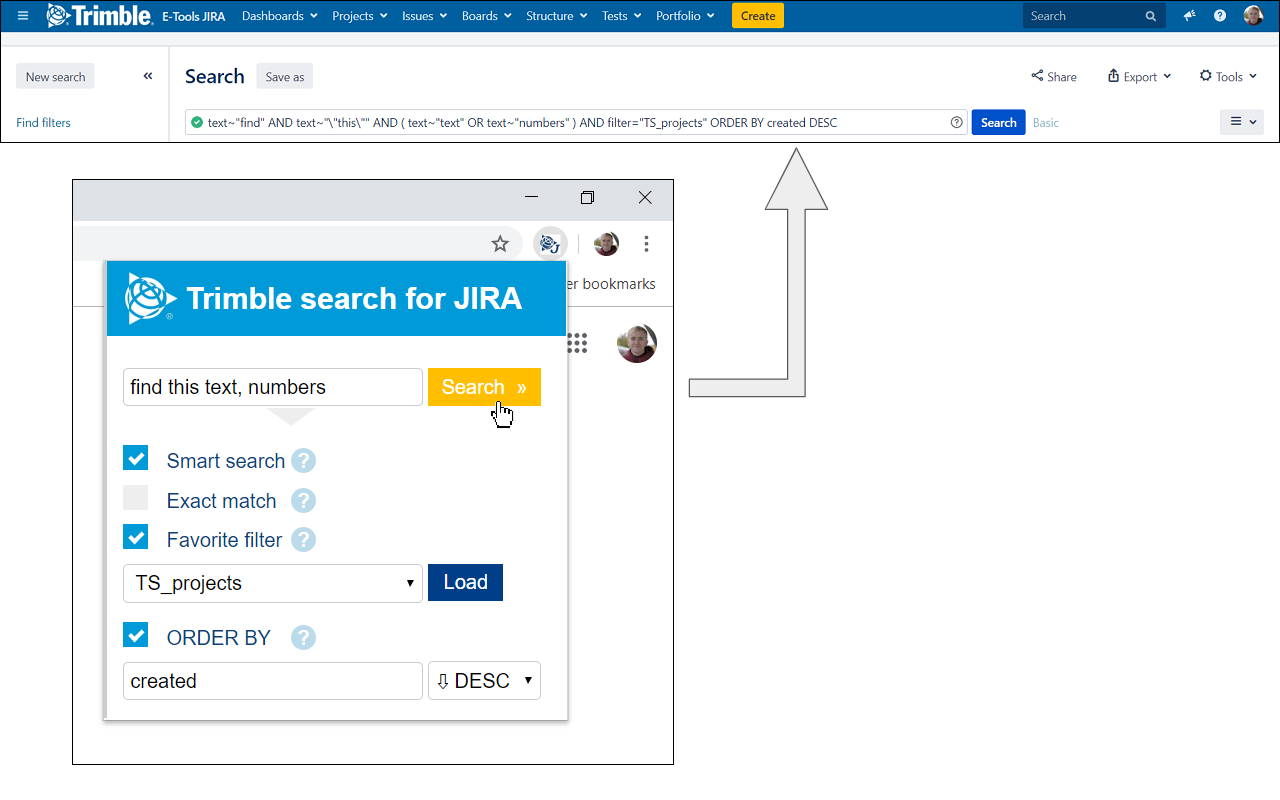Click the green valid query check icon

coord(196,122)
